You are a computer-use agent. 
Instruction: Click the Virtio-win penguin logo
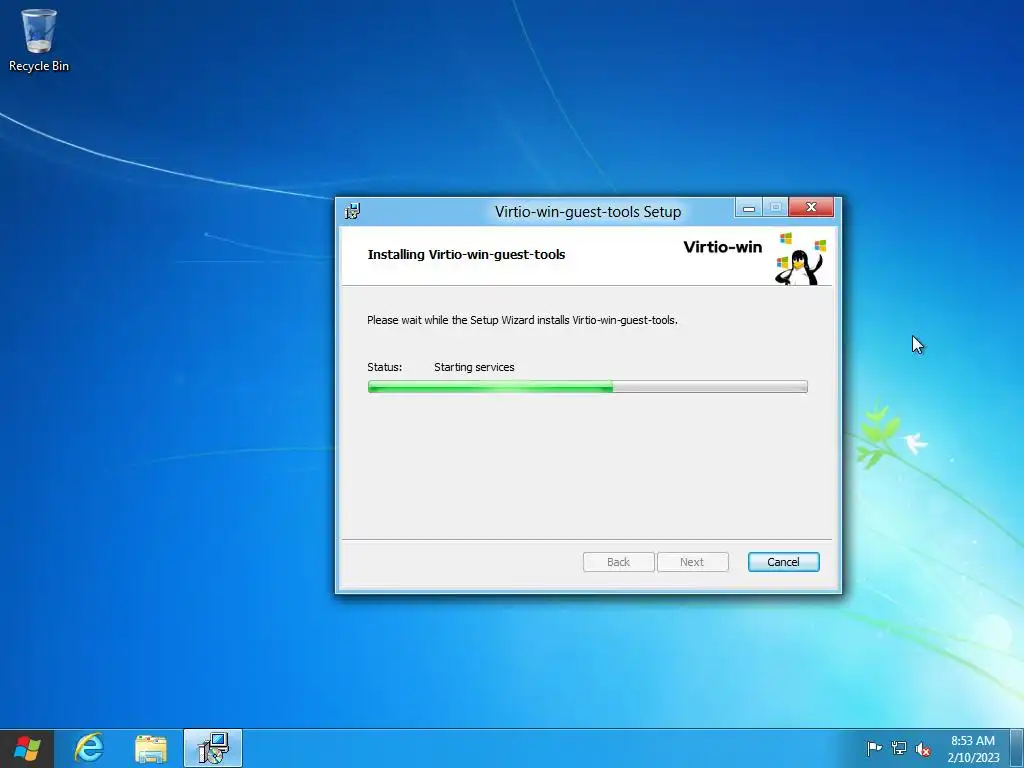[801, 259]
